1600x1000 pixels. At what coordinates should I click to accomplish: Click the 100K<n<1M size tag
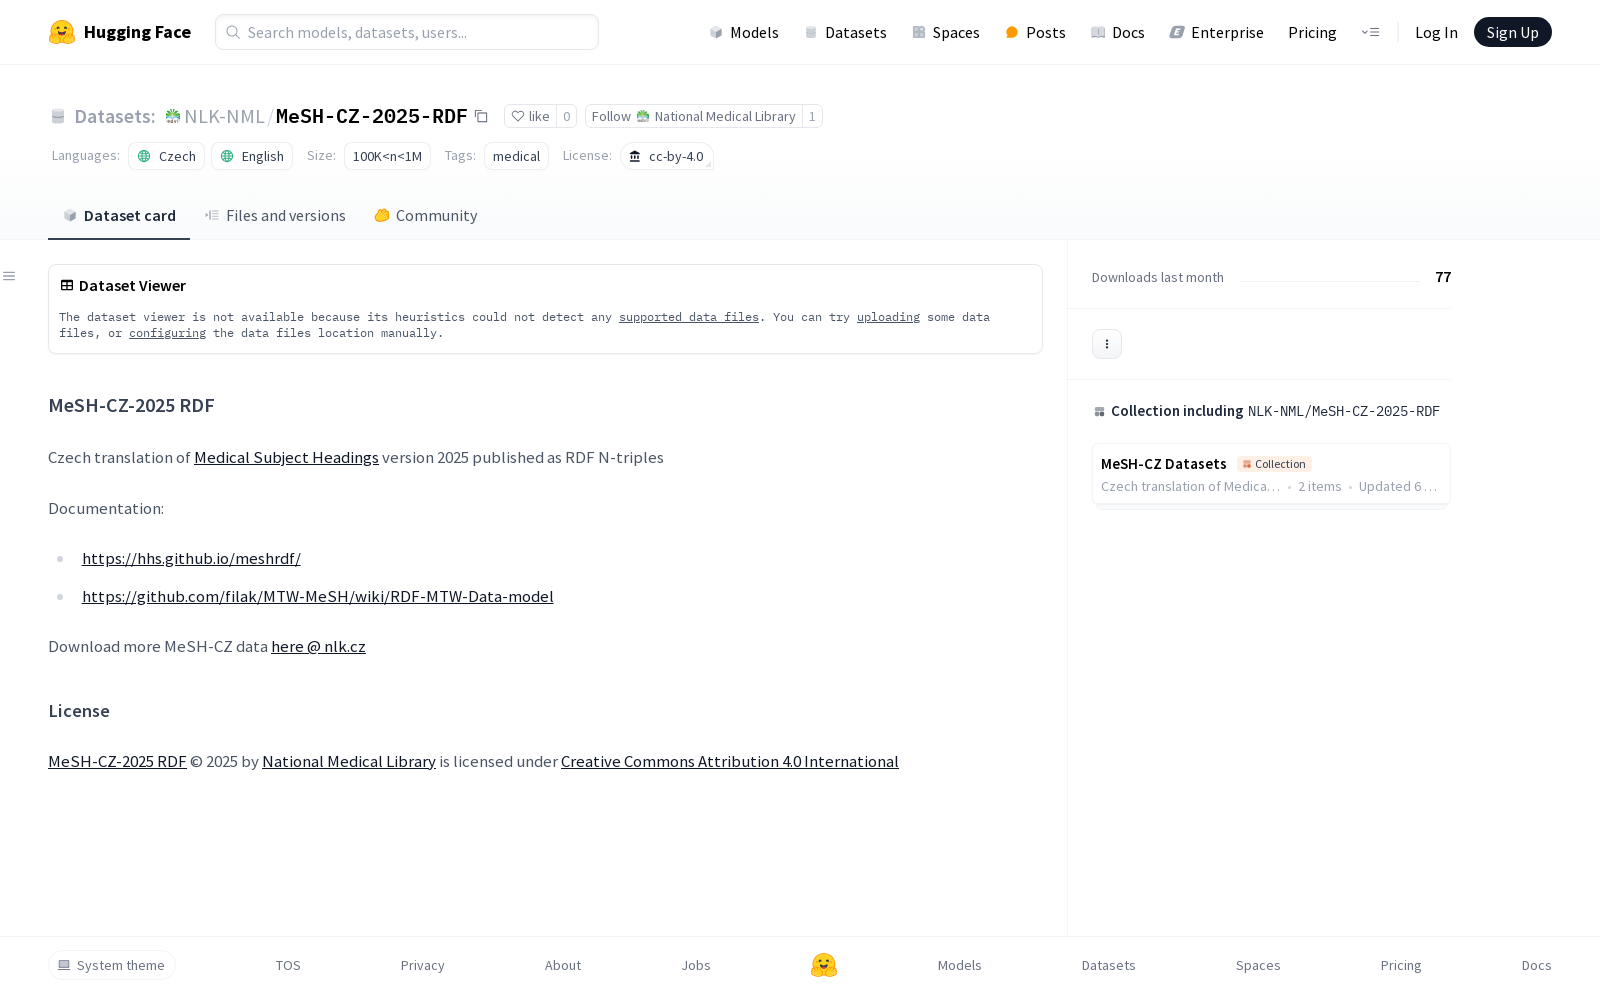point(387,156)
